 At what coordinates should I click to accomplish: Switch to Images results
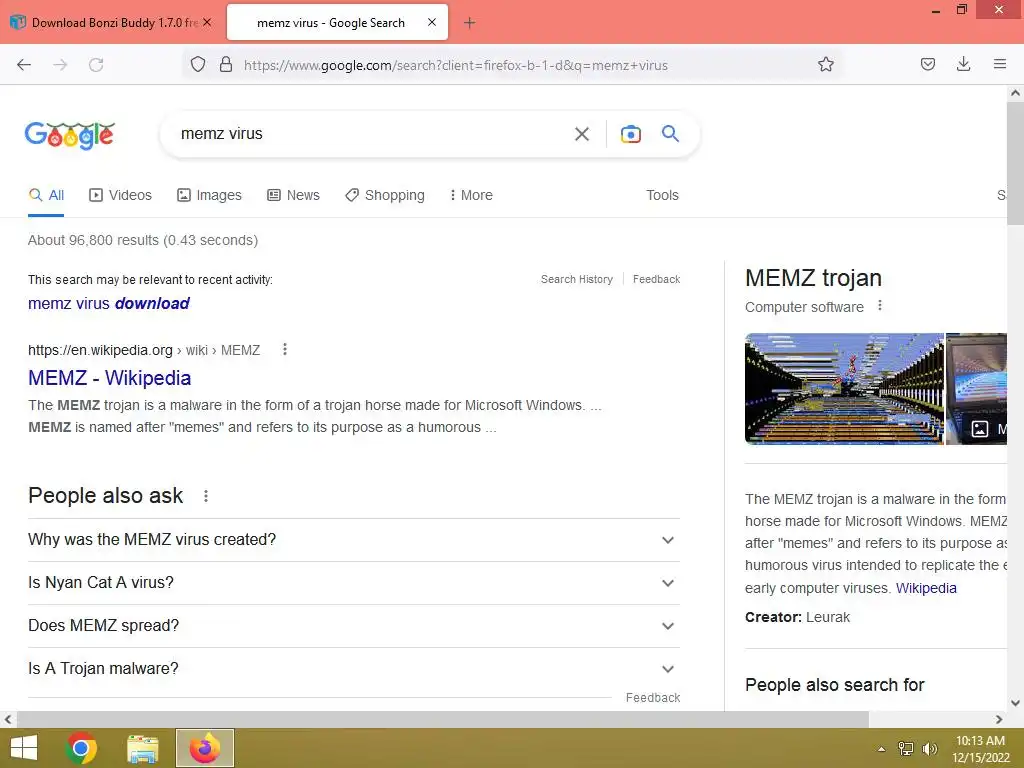[x=209, y=195]
